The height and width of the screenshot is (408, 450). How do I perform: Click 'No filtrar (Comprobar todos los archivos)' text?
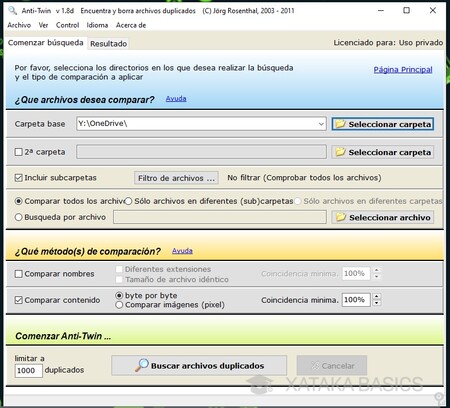pyautogui.click(x=304, y=178)
